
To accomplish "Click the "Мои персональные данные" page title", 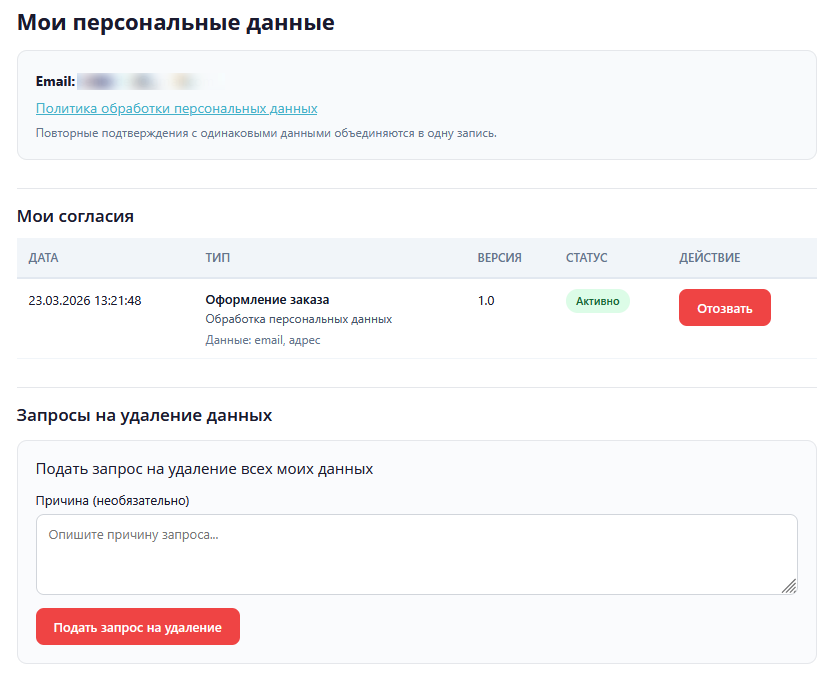I will 174,21.
